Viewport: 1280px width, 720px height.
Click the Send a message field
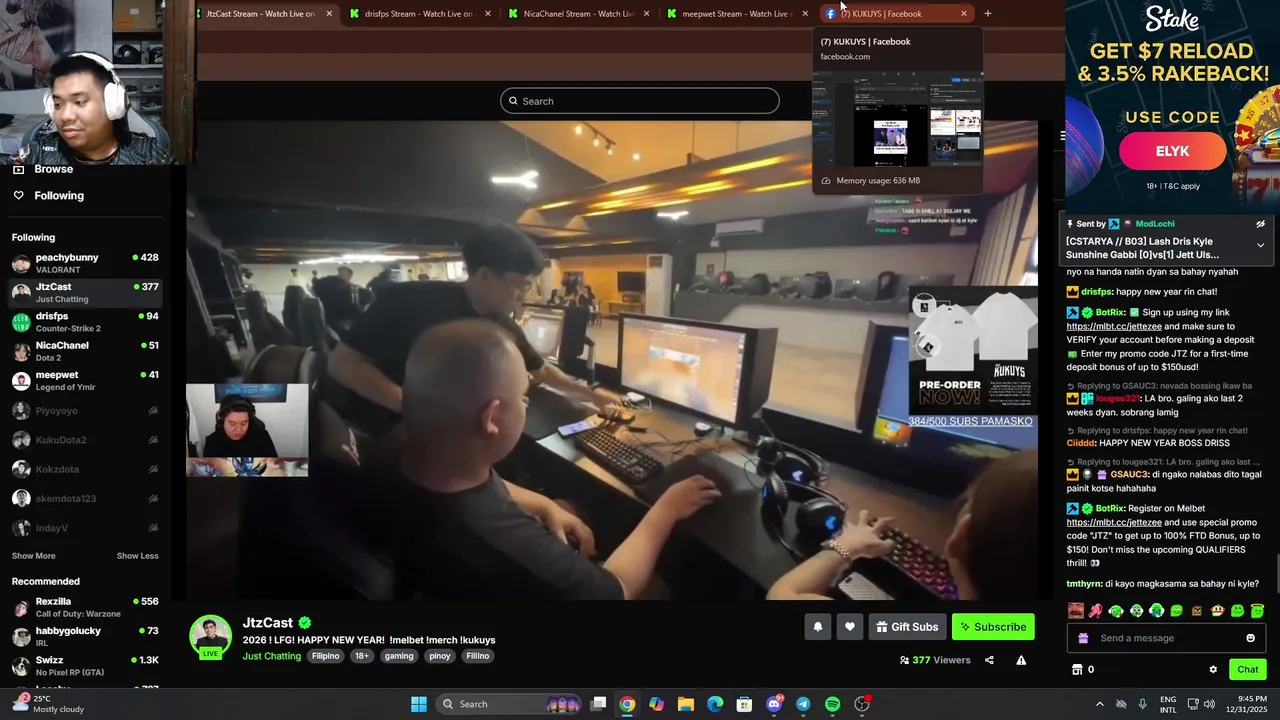tap(1166, 638)
